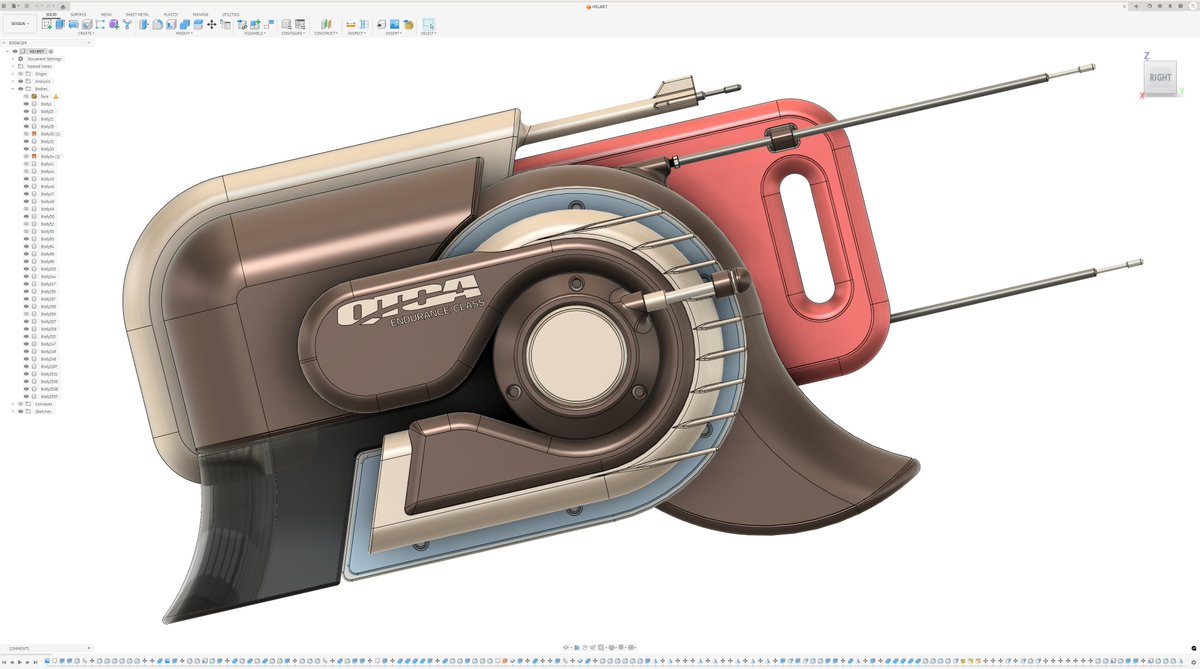Screen dimensions: 1200x669
Task: Click timeline Play button
Action: point(20,662)
